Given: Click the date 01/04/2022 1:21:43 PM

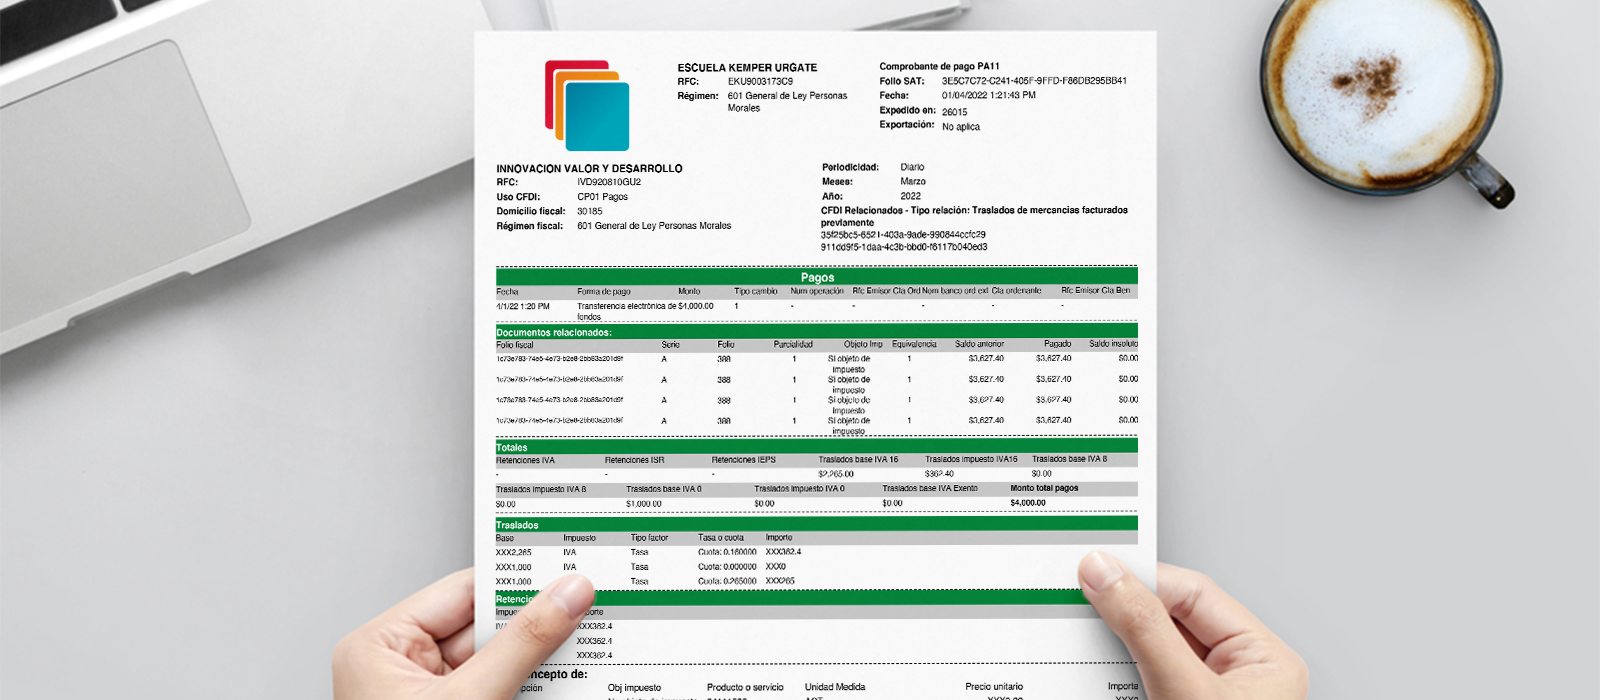Looking at the screenshot, I should pos(988,96).
